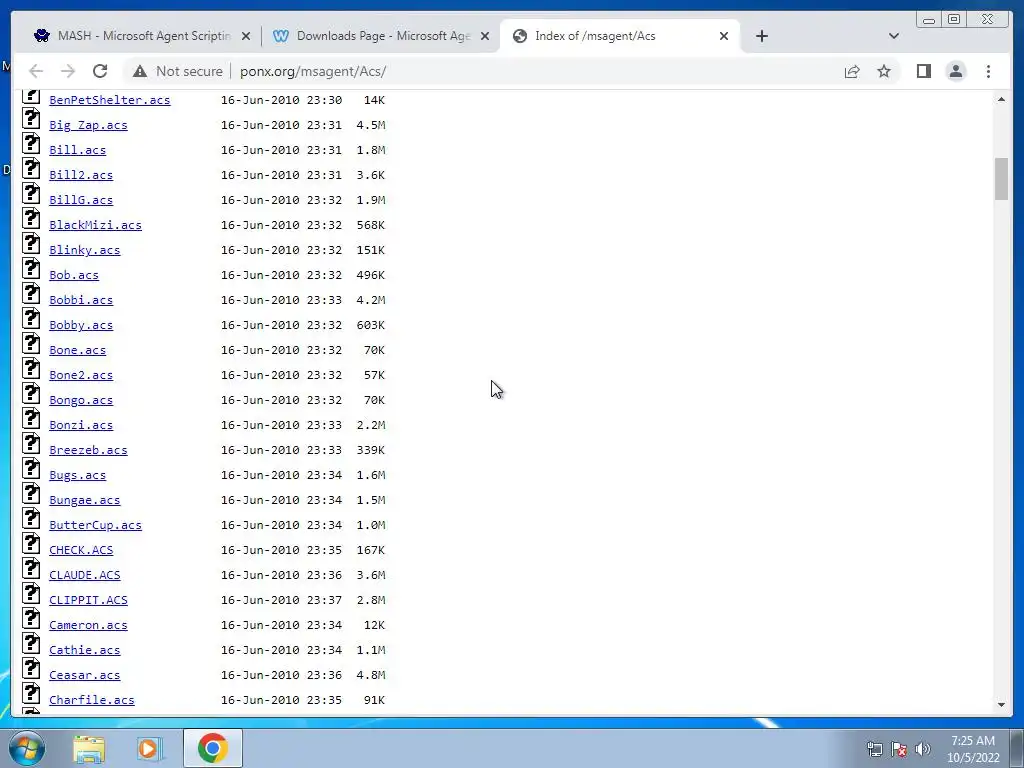The width and height of the screenshot is (1024, 768).
Task: Reload the page with refresh icon
Action: click(100, 71)
